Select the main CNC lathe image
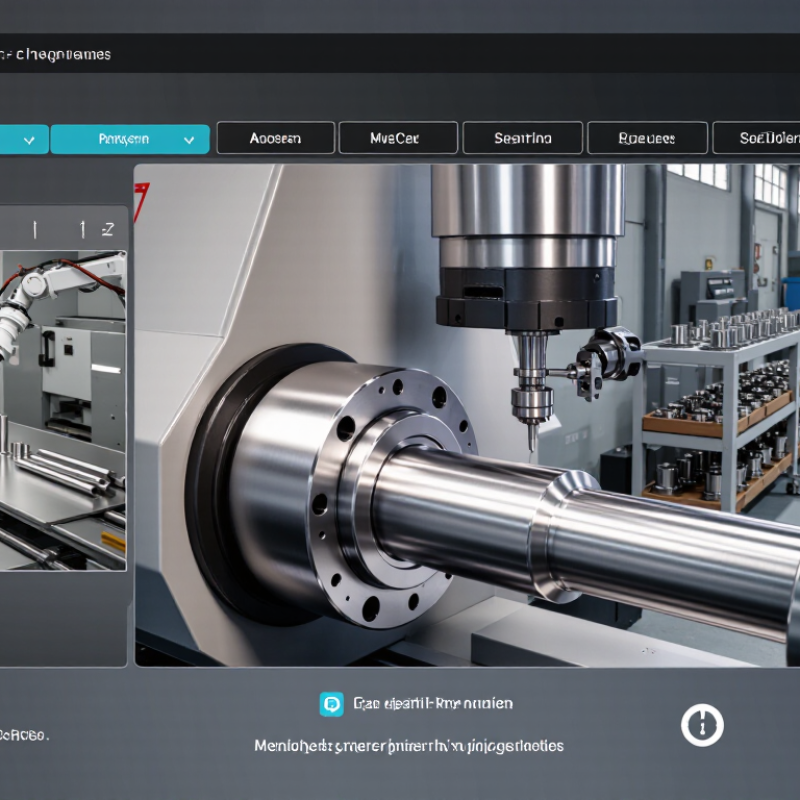This screenshot has width=800, height=800. [x=467, y=415]
